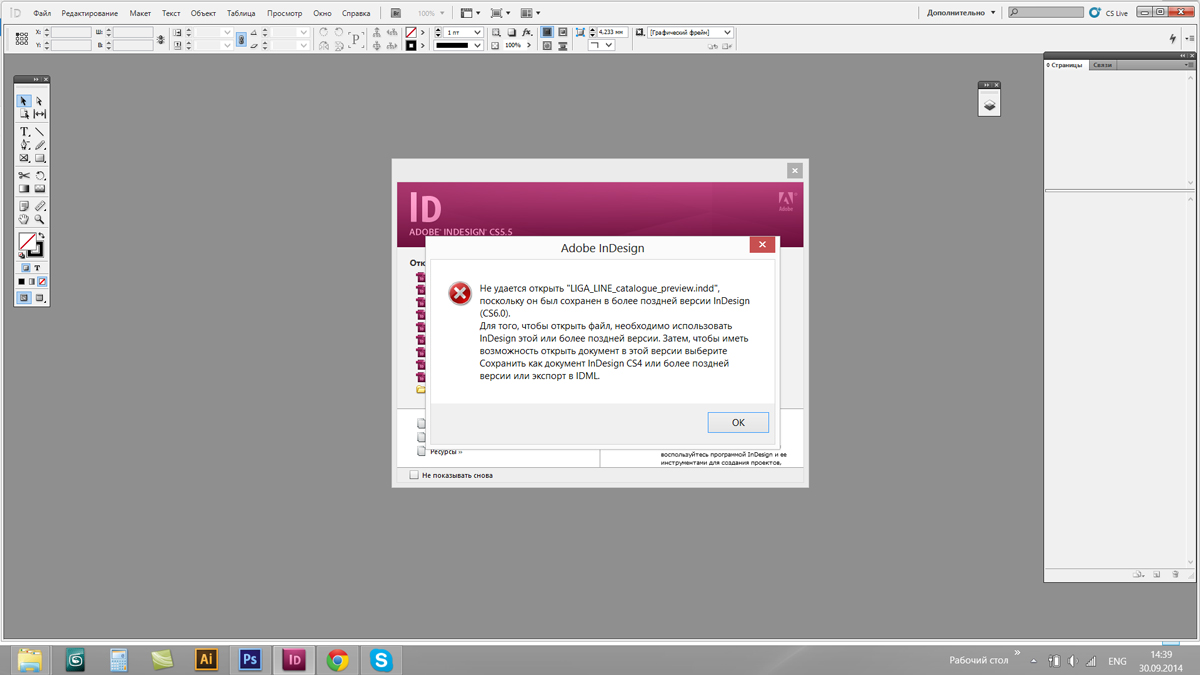Screen dimensions: 1200x675
Task: Open the arrange documents dropdown
Action: (531, 13)
